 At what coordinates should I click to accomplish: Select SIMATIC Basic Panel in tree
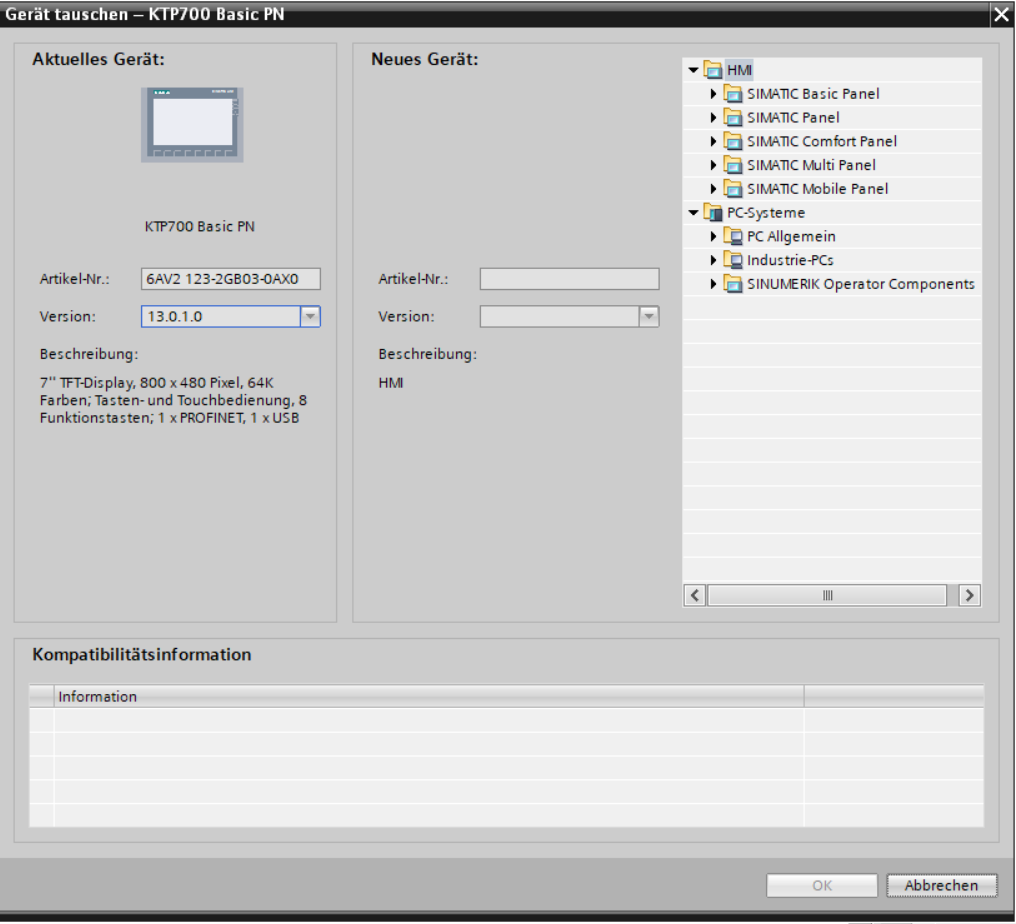point(813,94)
